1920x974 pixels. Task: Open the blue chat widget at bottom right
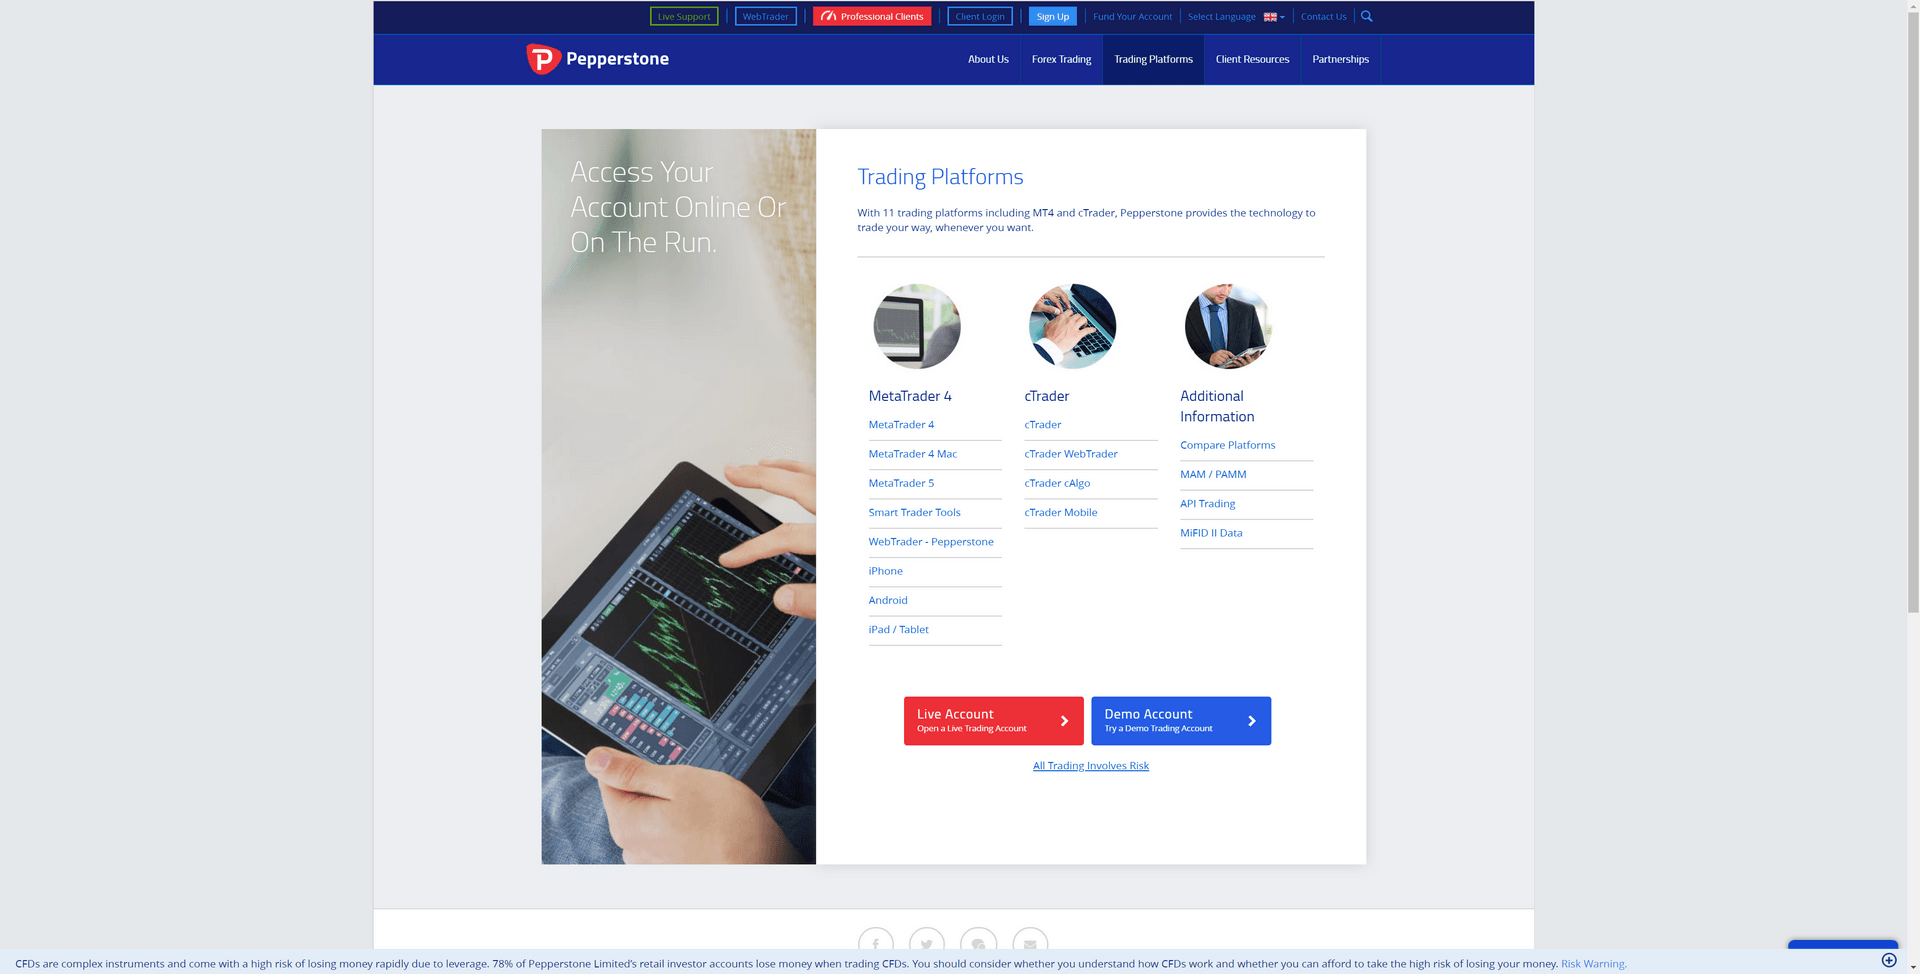(x=1842, y=945)
